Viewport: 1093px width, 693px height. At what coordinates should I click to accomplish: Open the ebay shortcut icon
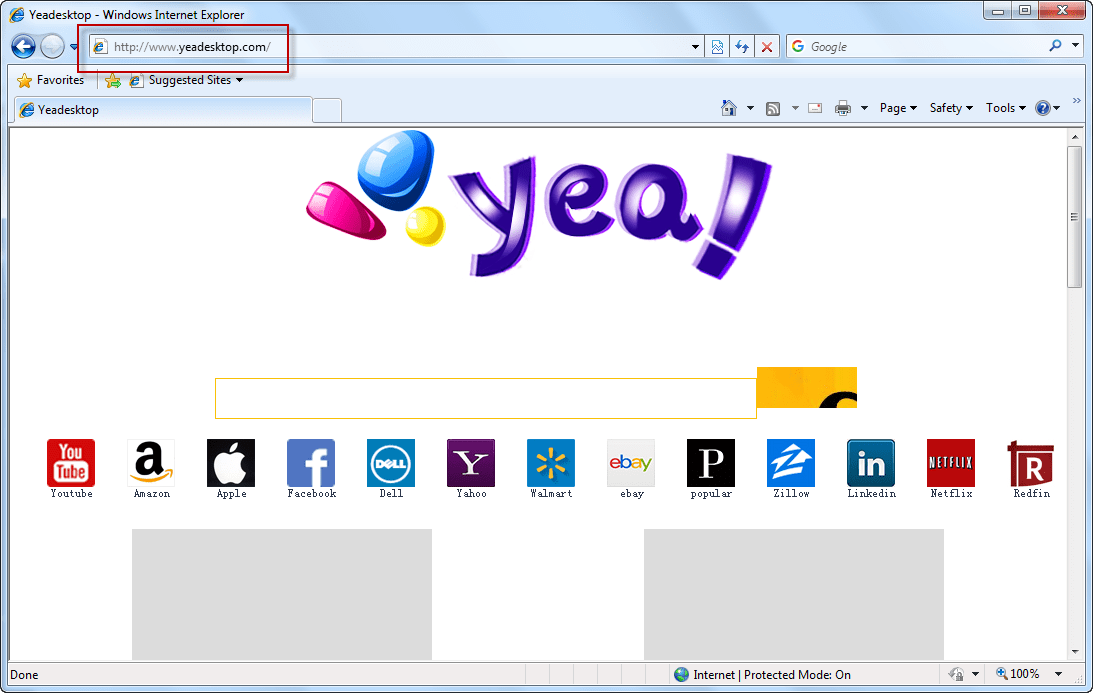[631, 463]
